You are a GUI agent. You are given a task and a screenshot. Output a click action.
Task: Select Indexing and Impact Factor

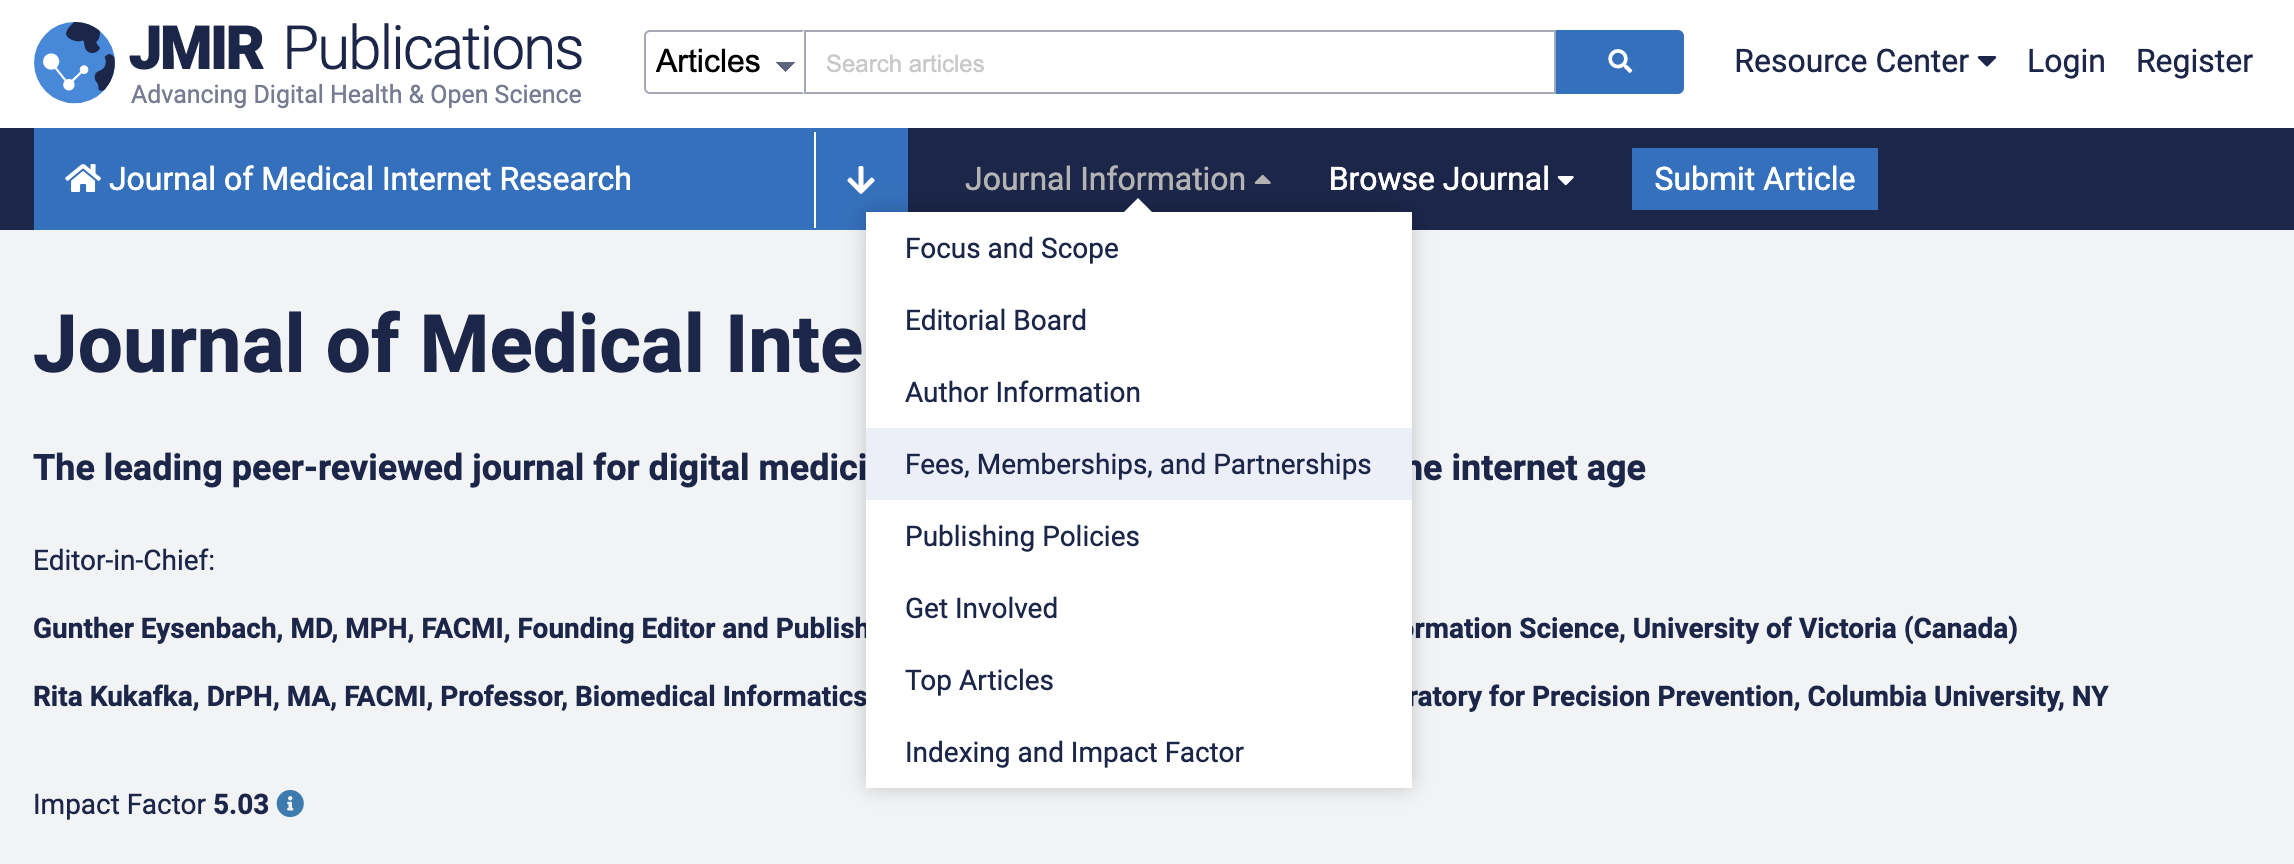point(1073,752)
